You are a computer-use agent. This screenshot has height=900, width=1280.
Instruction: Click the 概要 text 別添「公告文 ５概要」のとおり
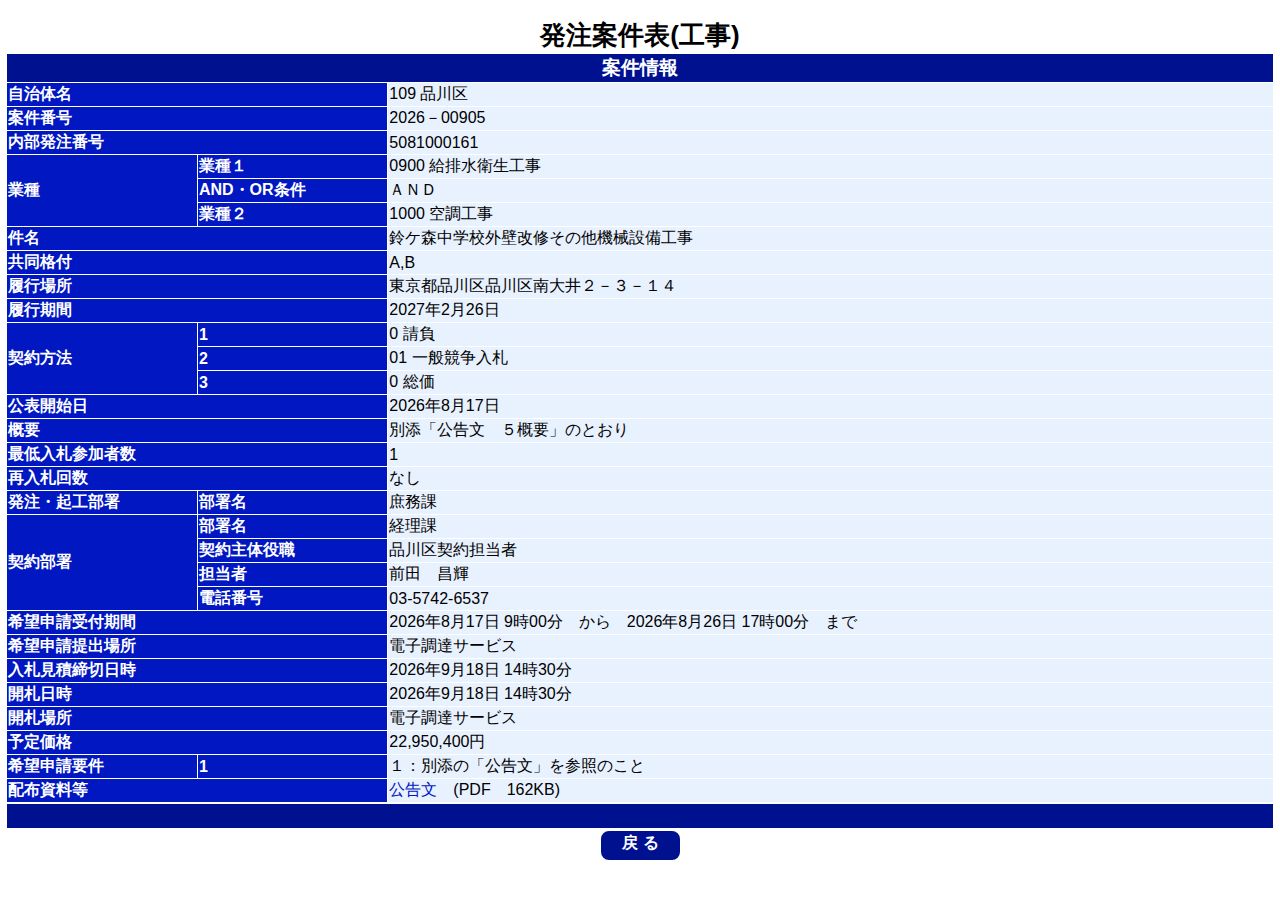pos(509,430)
